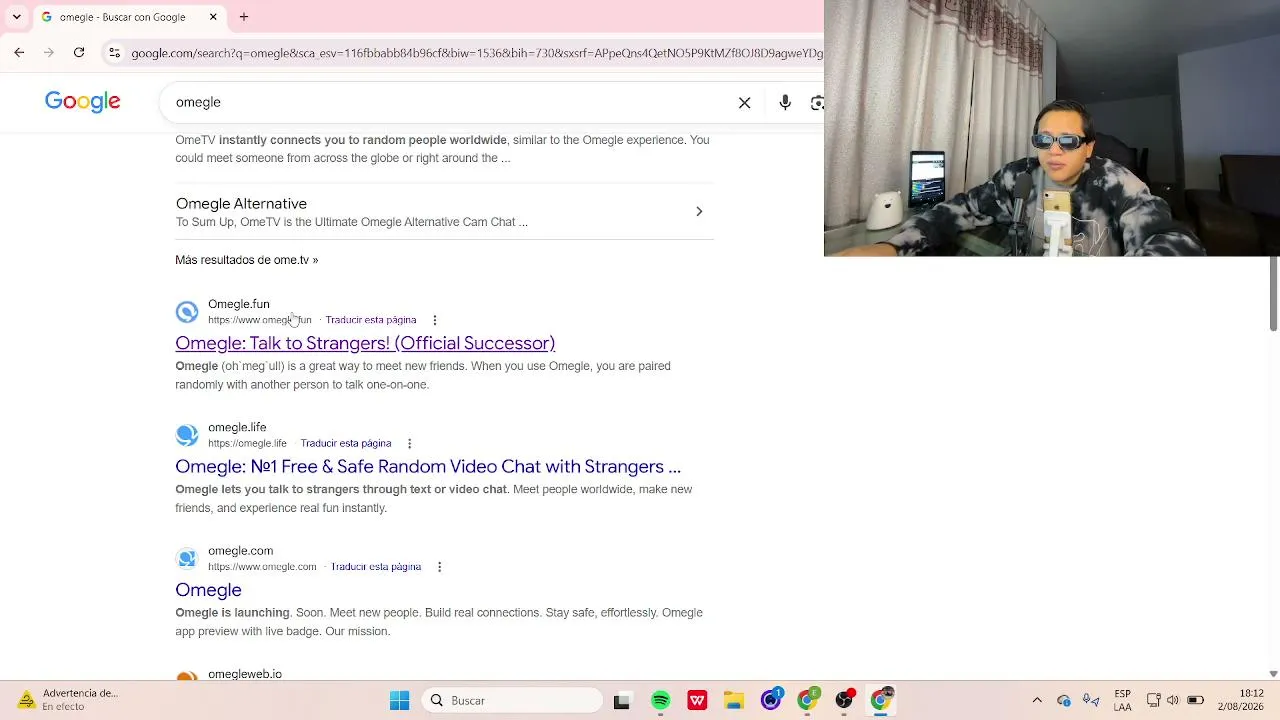Open the cloud sync tray icon

tap(1064, 700)
